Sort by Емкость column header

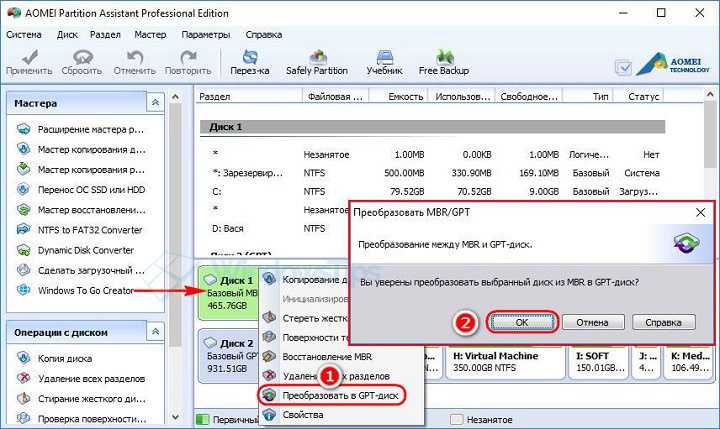(x=399, y=96)
